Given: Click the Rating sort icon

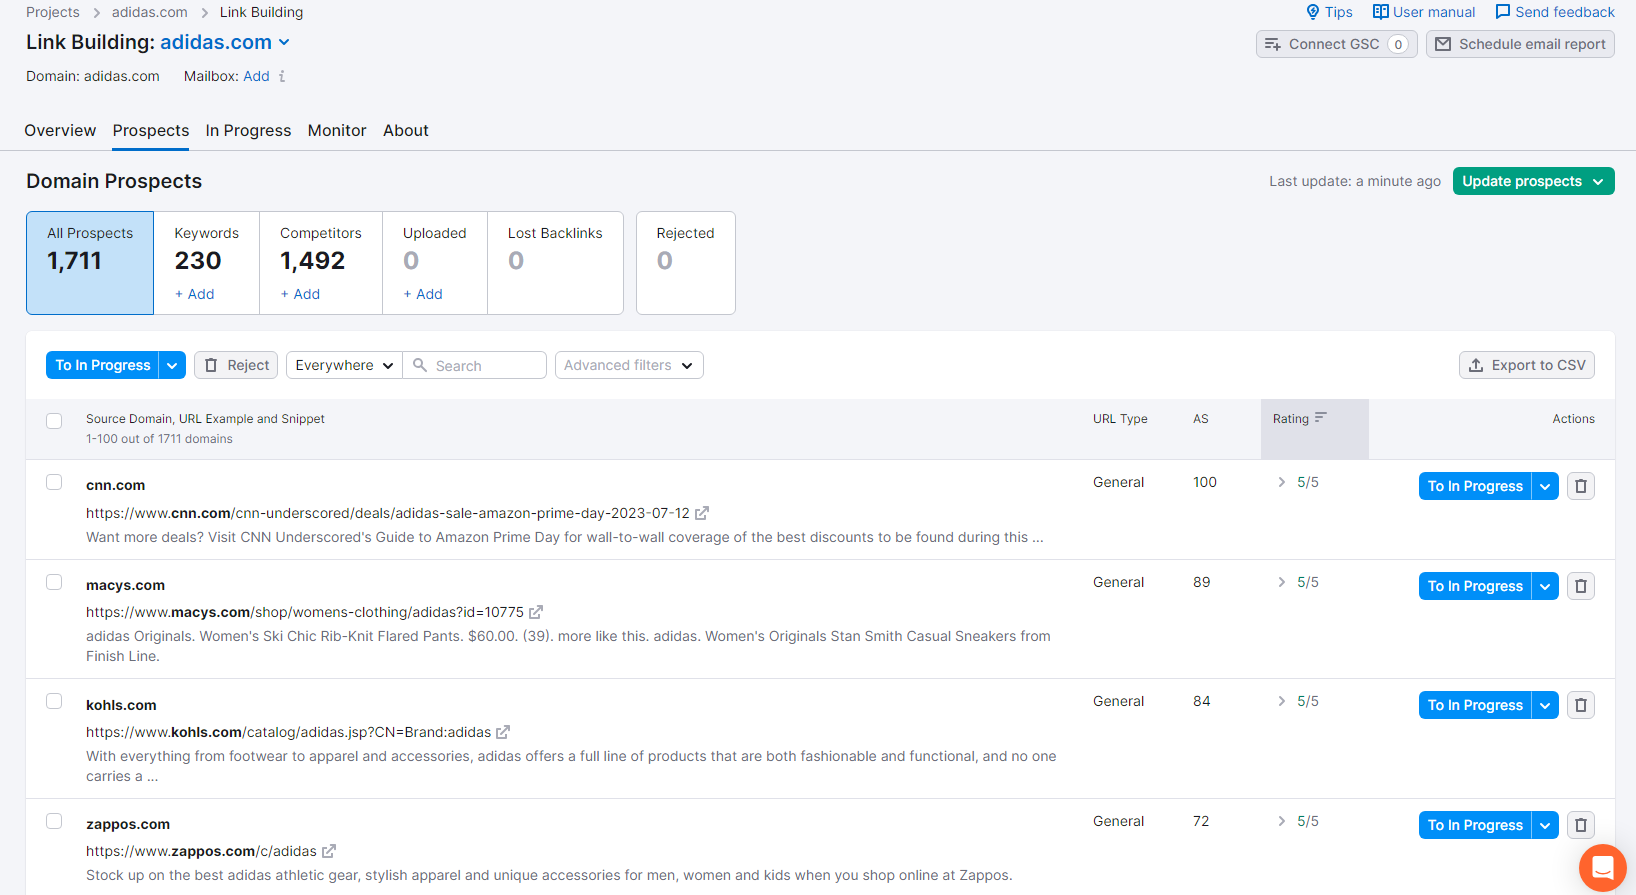Looking at the screenshot, I should [1320, 418].
